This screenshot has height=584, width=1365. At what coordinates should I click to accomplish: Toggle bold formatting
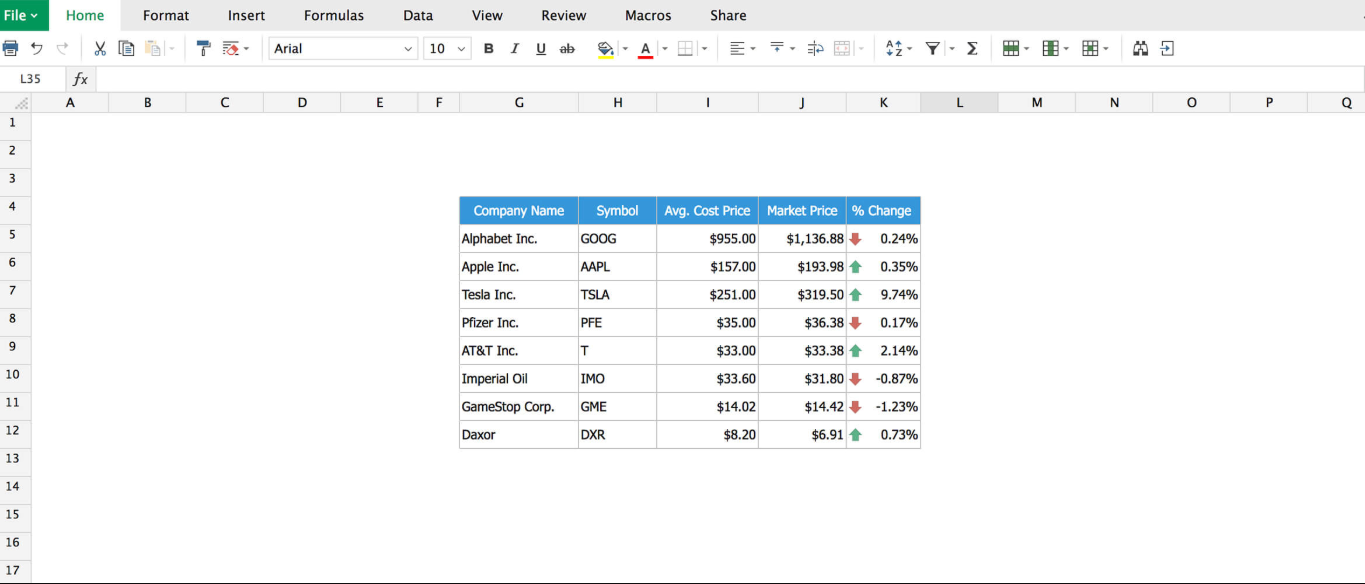[488, 47]
